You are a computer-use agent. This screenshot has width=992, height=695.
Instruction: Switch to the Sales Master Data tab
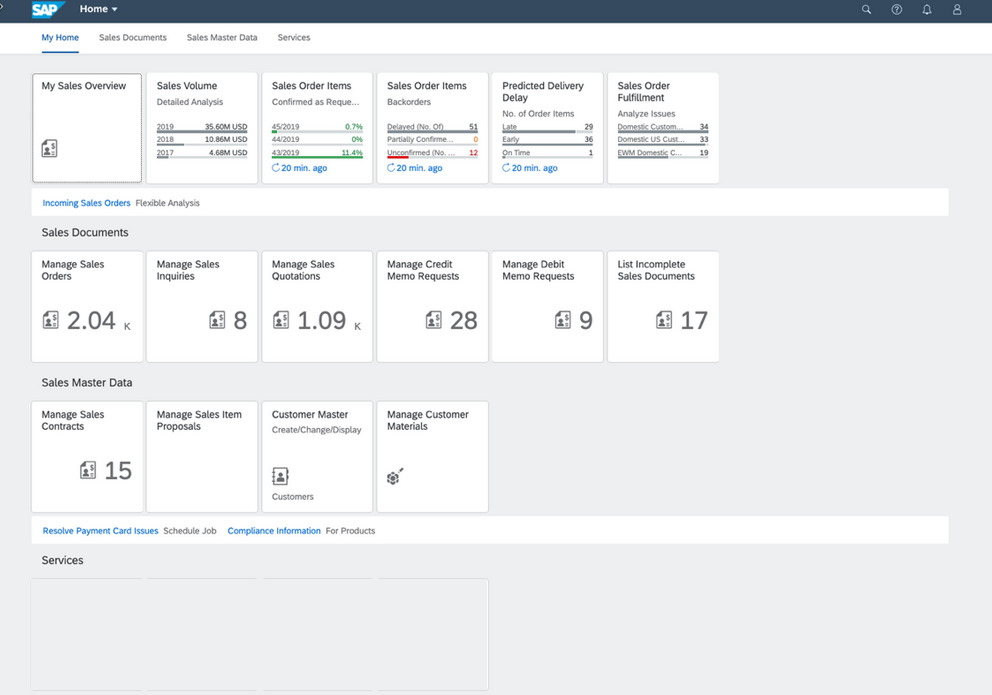pyautogui.click(x=222, y=38)
